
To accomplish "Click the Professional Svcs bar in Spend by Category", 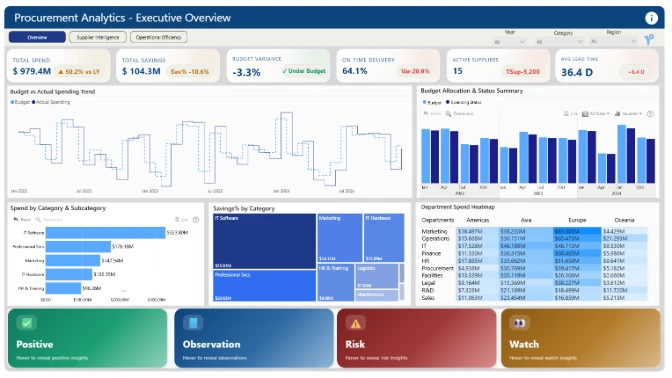I will 78,246.
